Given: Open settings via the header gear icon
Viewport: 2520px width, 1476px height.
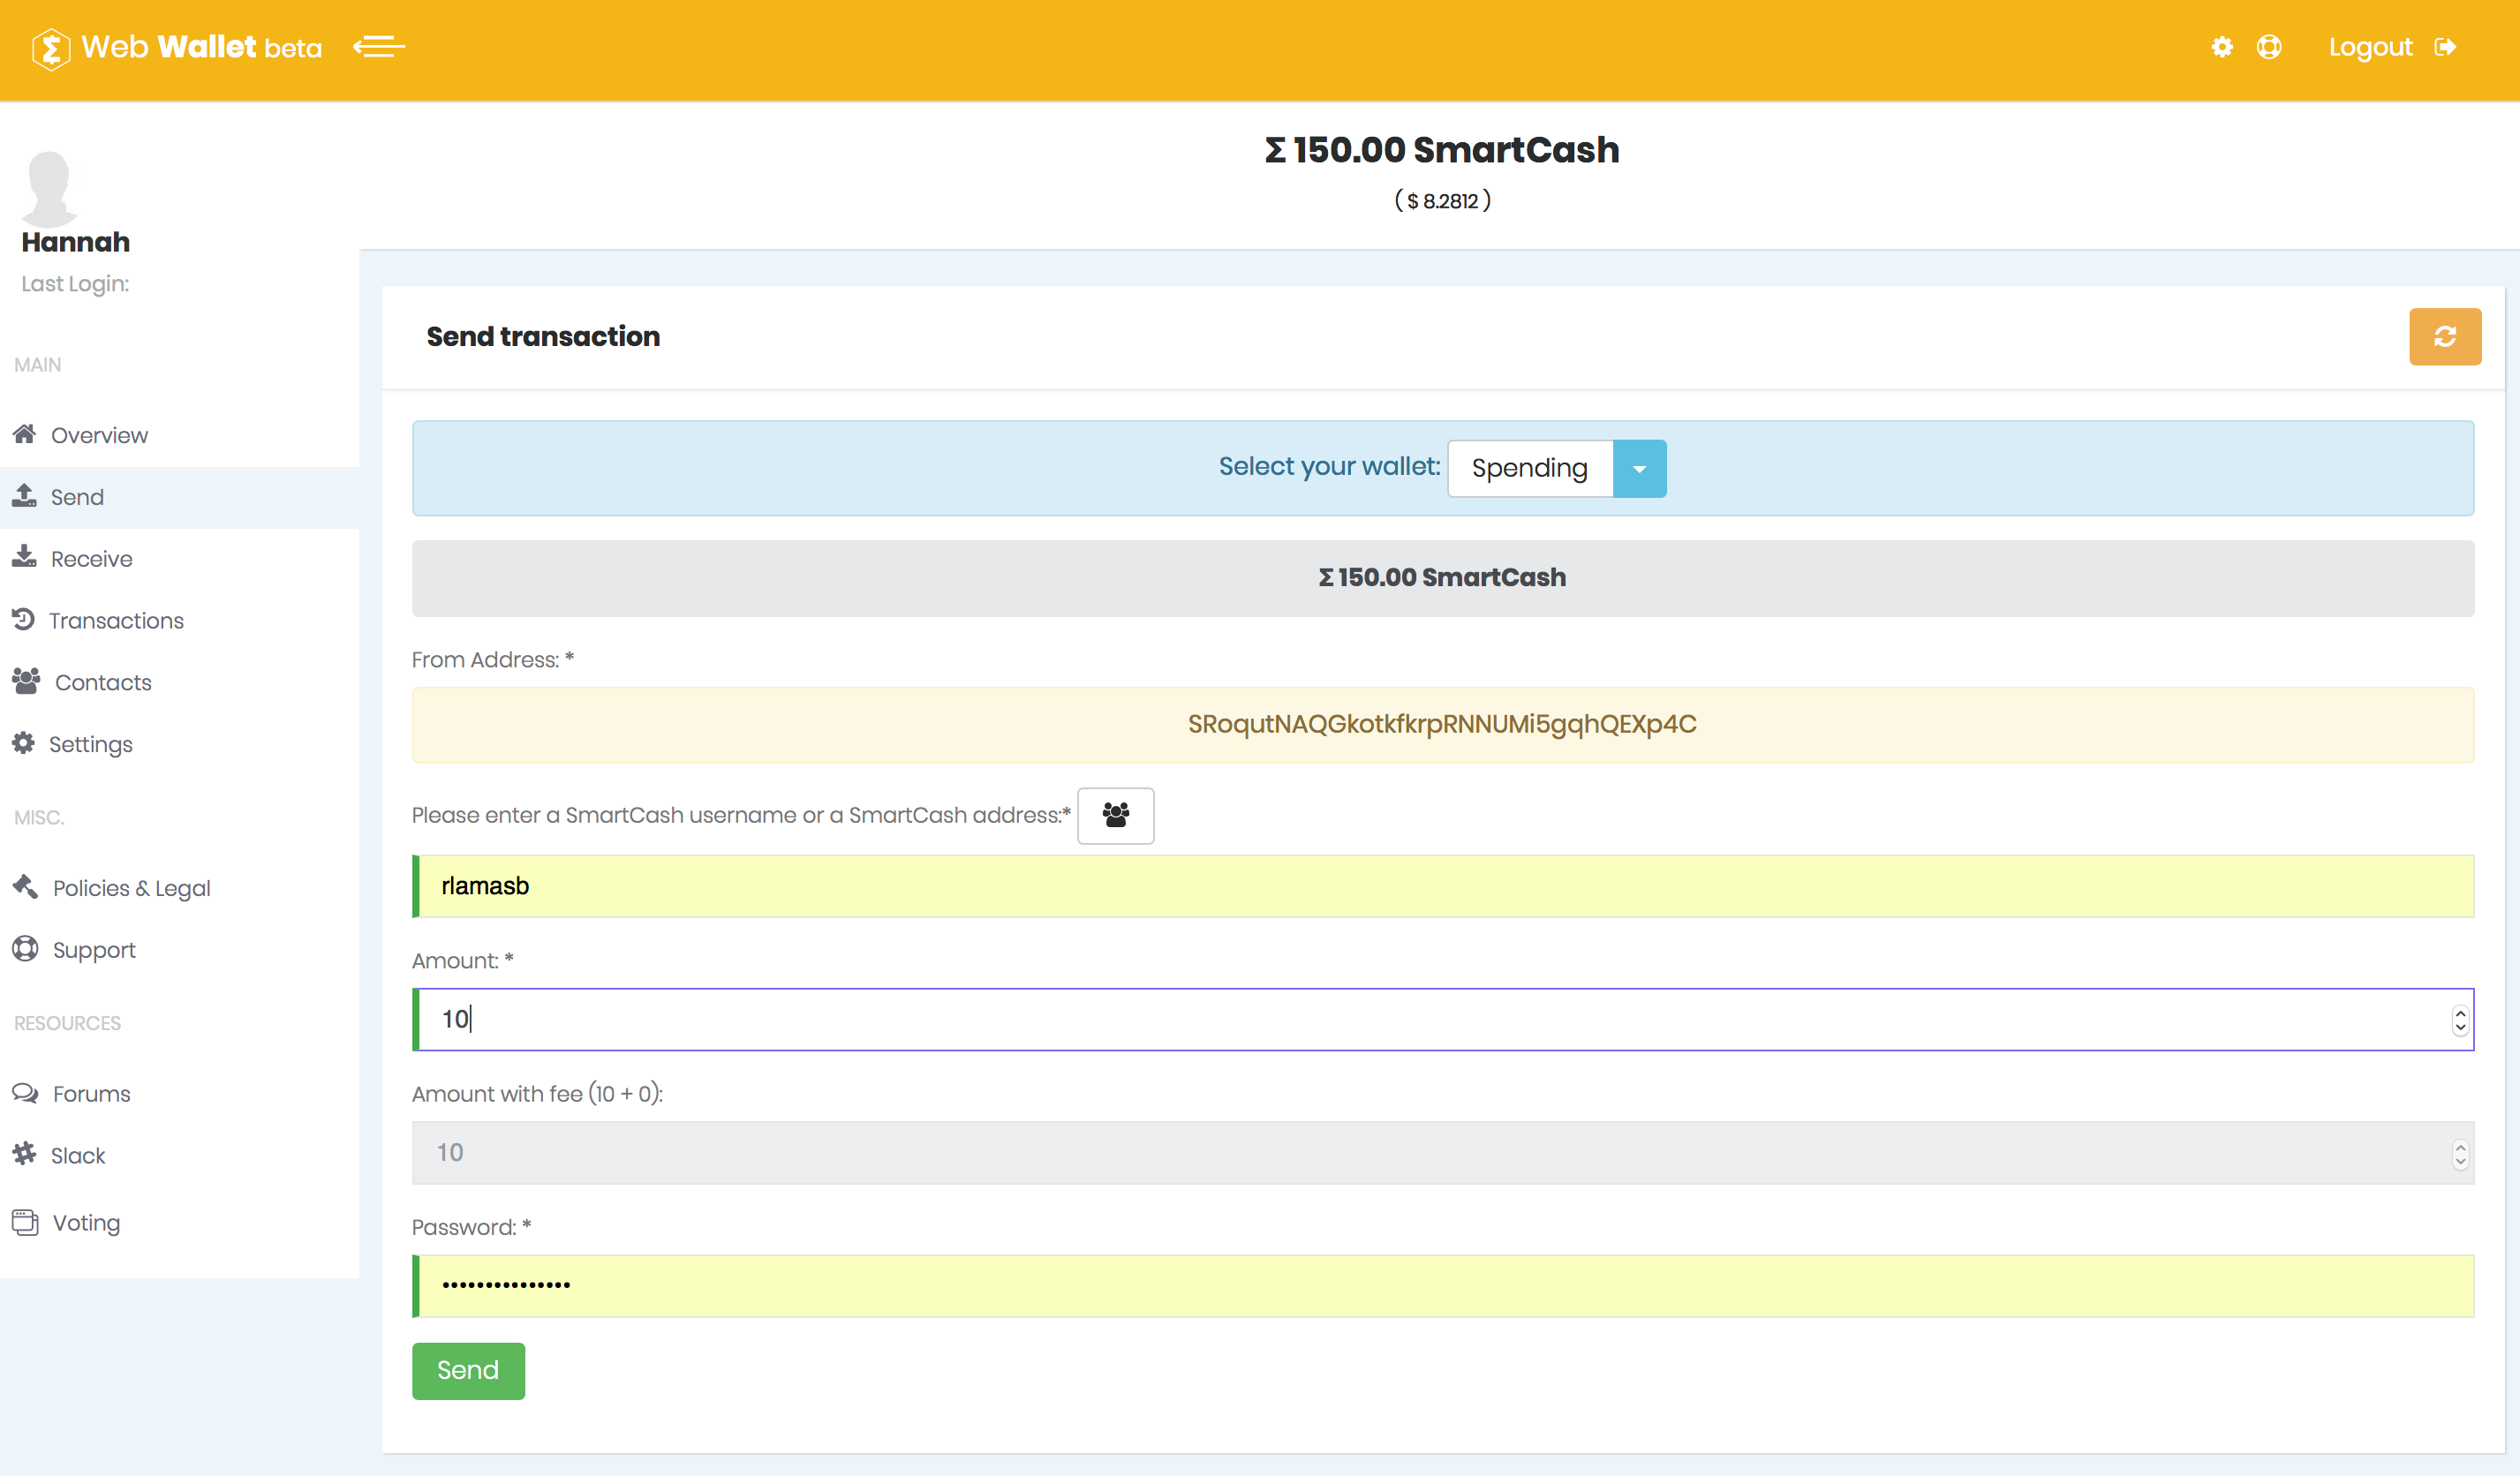Looking at the screenshot, I should (2222, 47).
